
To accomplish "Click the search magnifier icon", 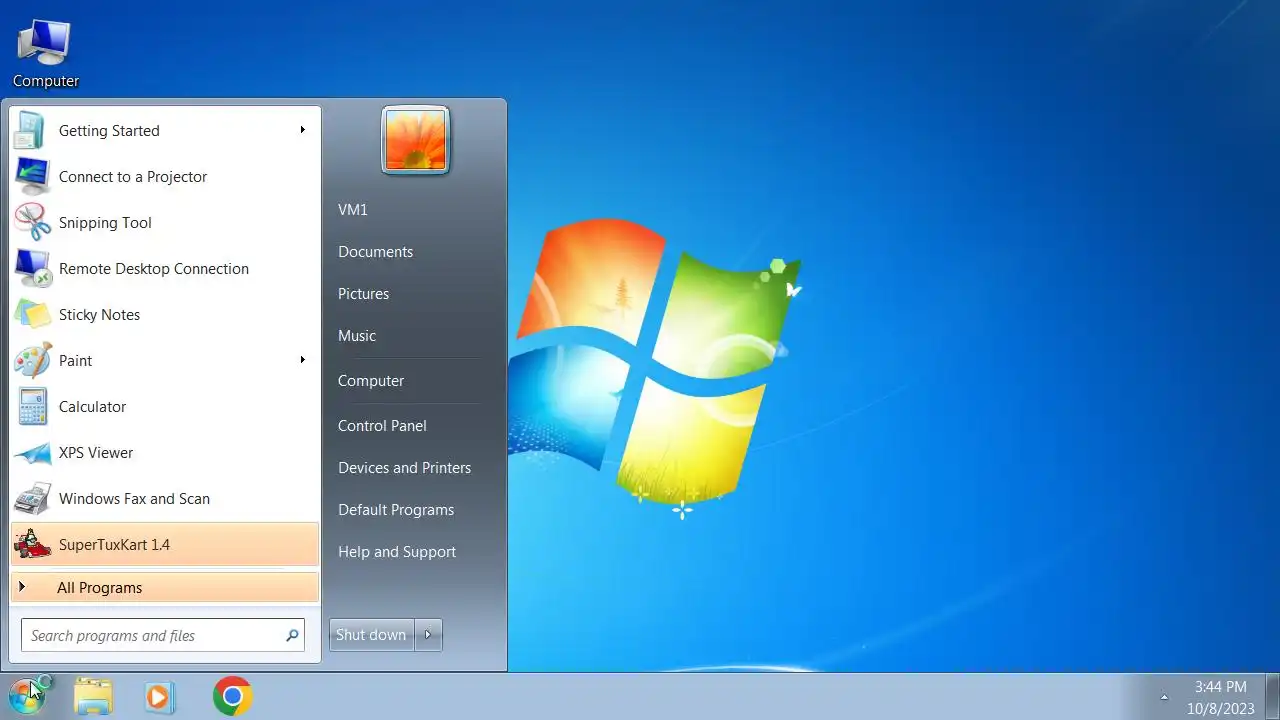I will tap(292, 635).
